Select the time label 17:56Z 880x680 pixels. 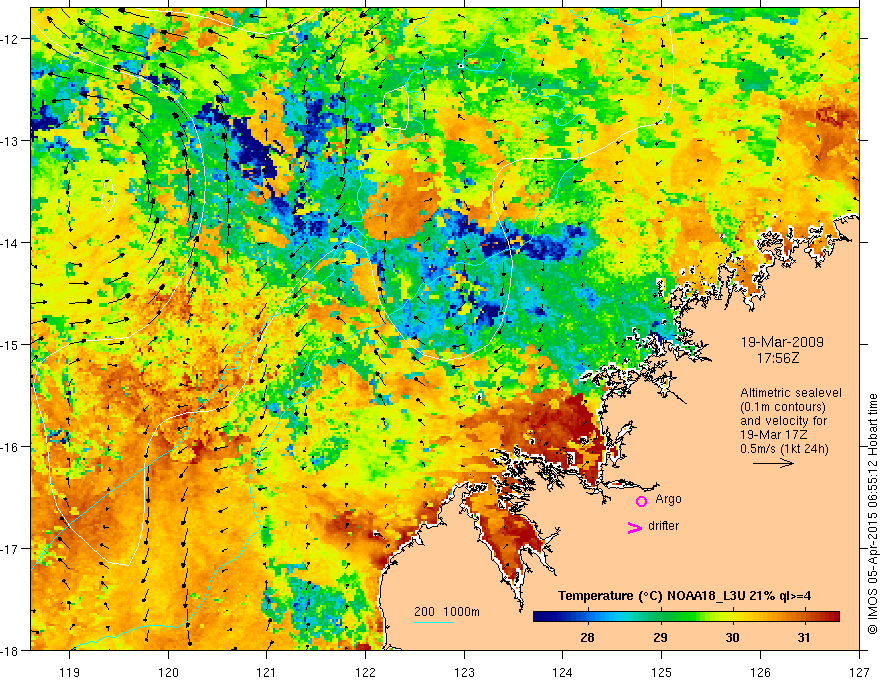778,358
